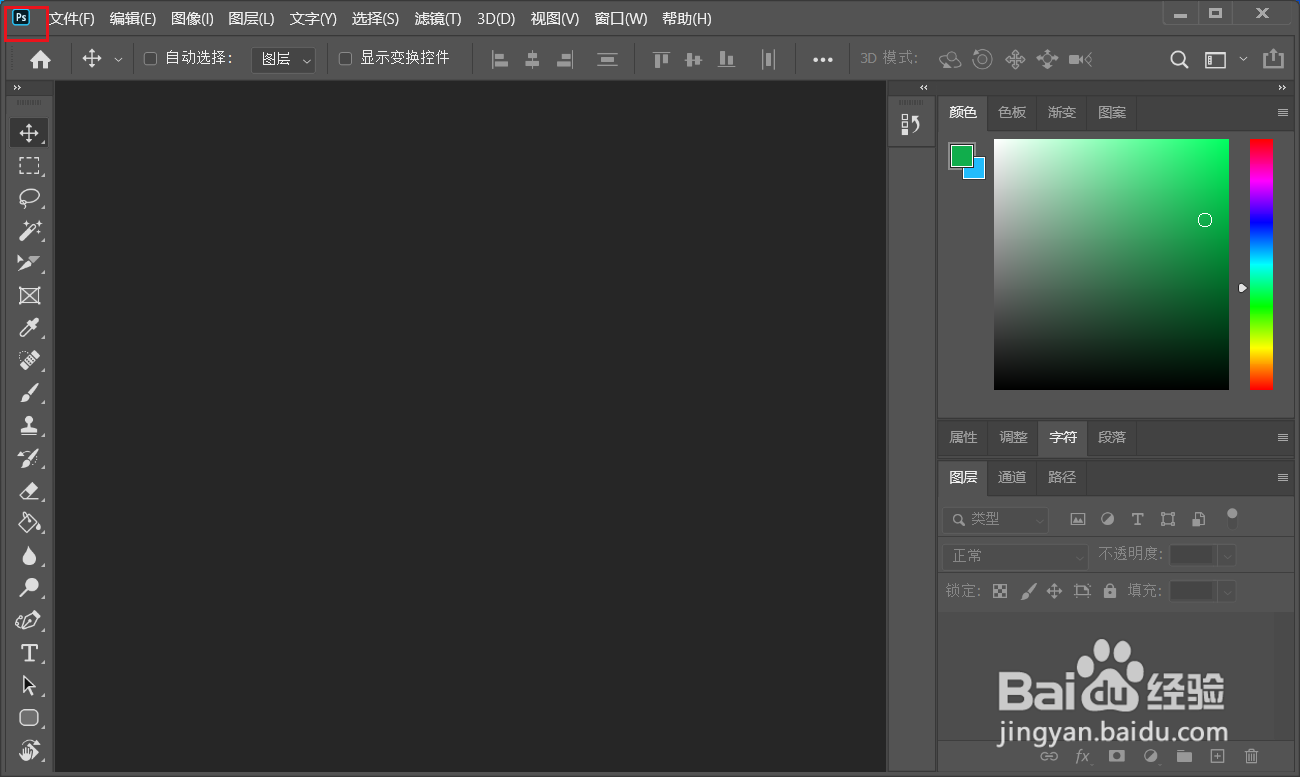Select the Eyedropper tool

29,328
